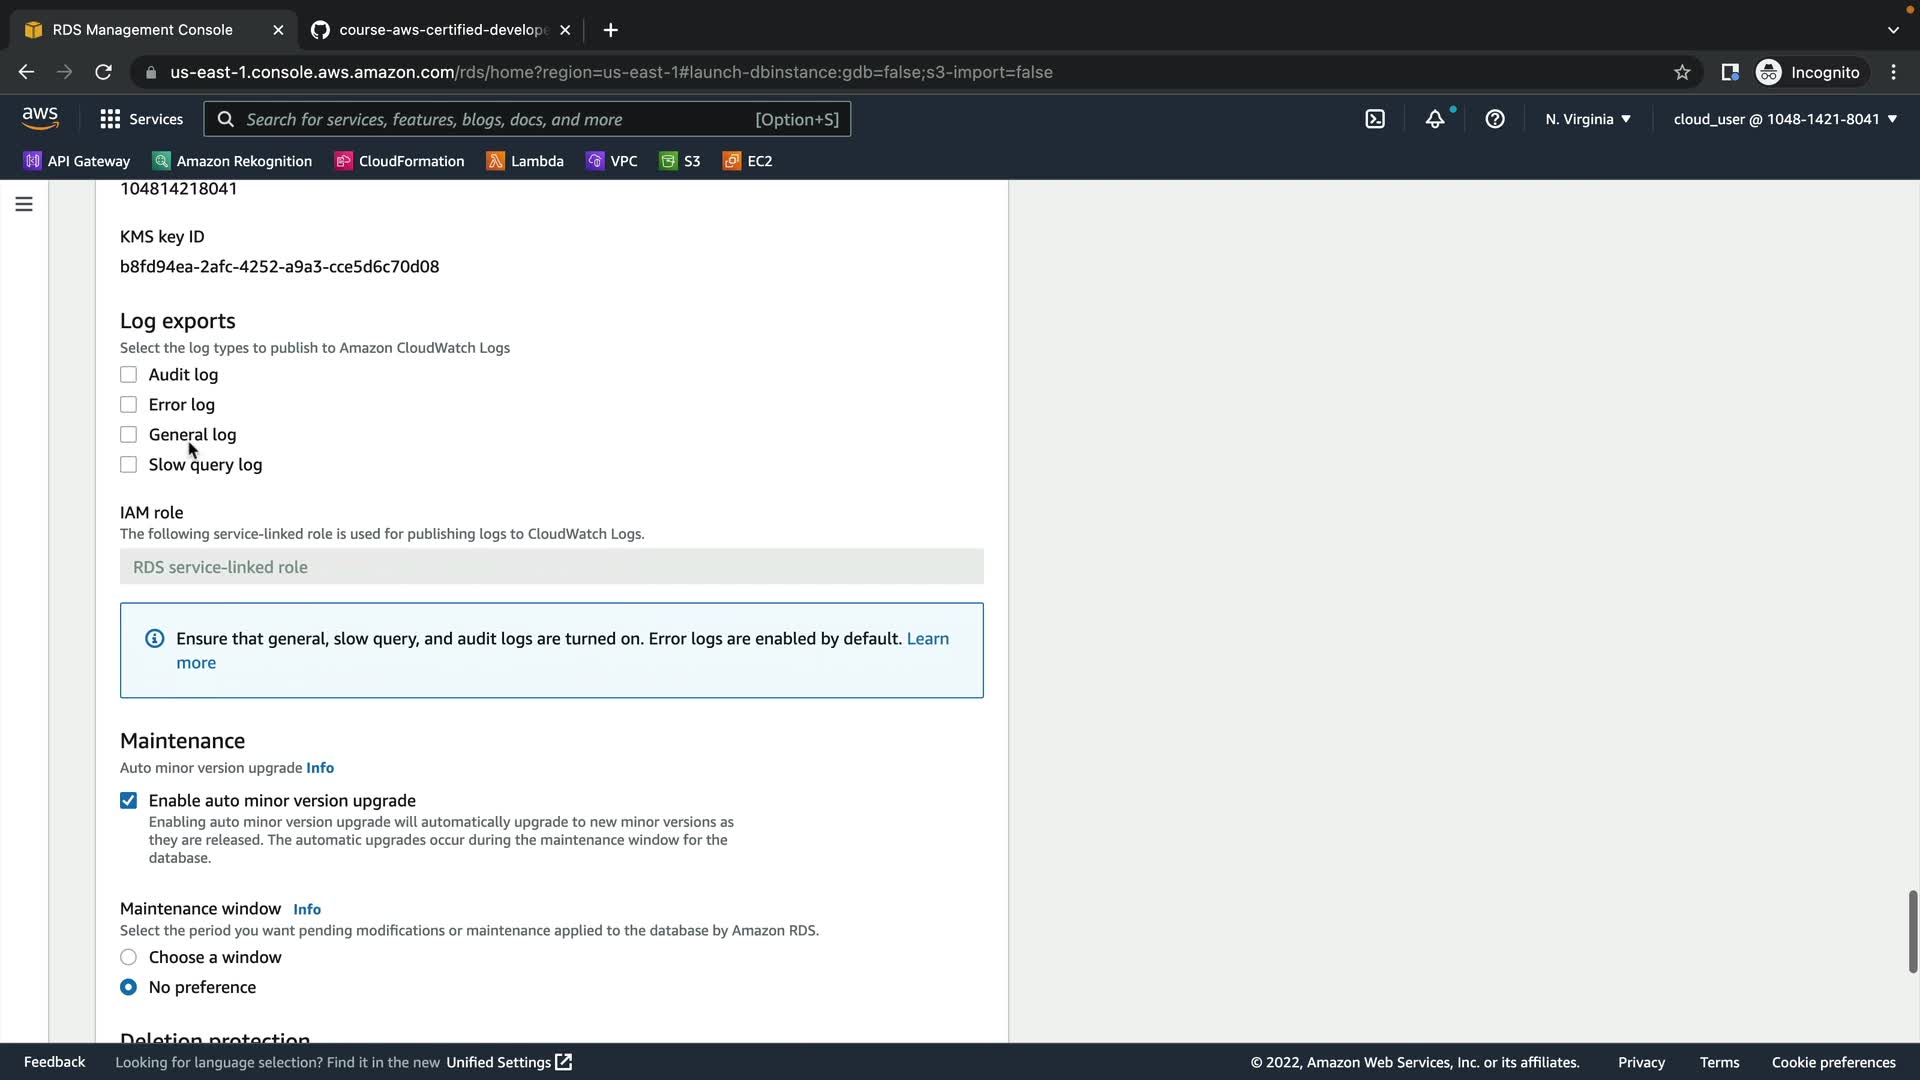The height and width of the screenshot is (1080, 1920).
Task: Enable the Audit log checkbox
Action: click(x=128, y=375)
